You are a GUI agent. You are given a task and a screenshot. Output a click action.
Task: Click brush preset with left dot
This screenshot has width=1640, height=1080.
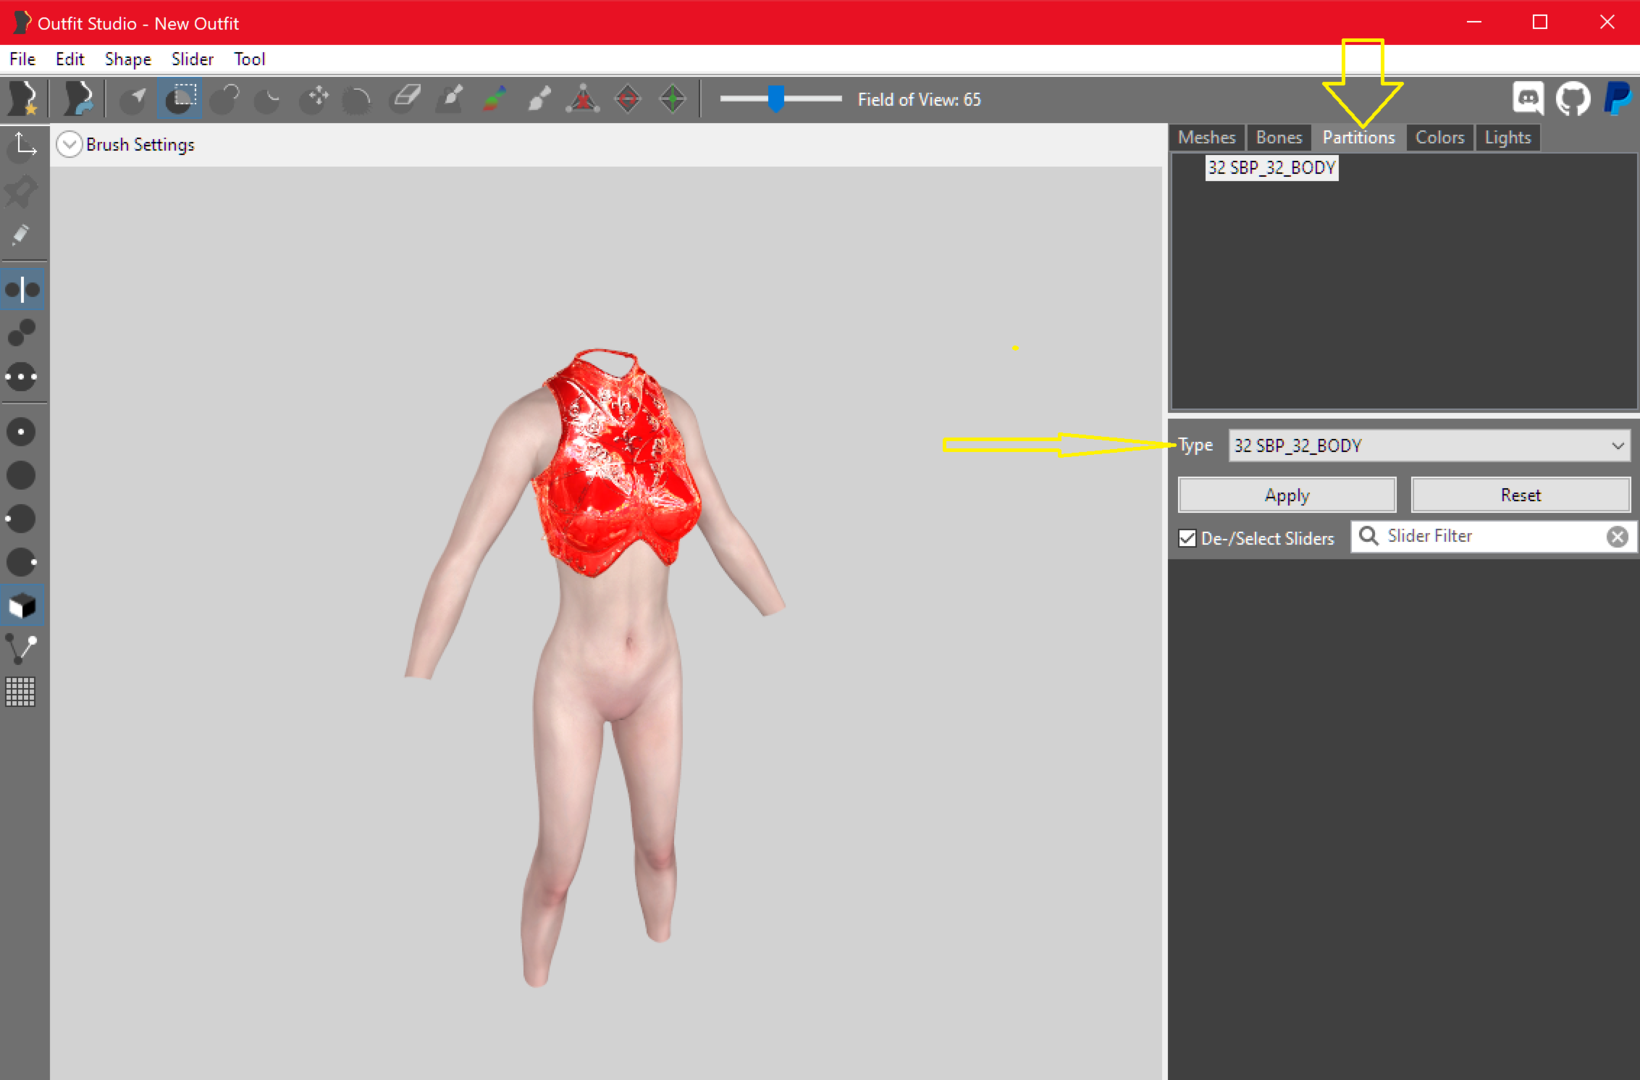[22, 519]
